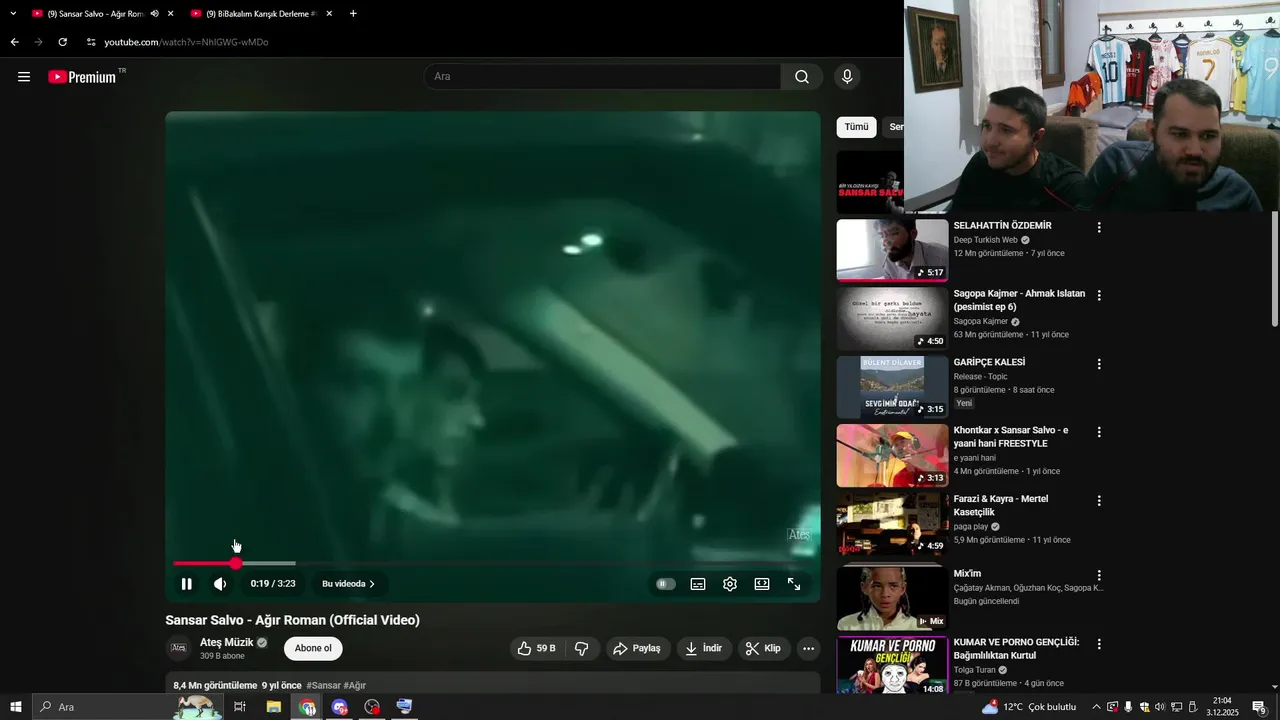This screenshot has width=1280, height=720.
Task: Open File Explorer from taskbar
Action: click(x=273, y=707)
